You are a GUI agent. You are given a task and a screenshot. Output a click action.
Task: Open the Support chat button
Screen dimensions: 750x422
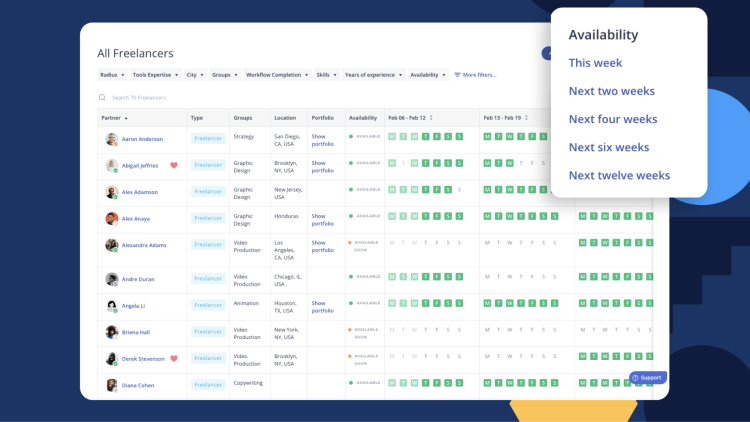[647, 378]
